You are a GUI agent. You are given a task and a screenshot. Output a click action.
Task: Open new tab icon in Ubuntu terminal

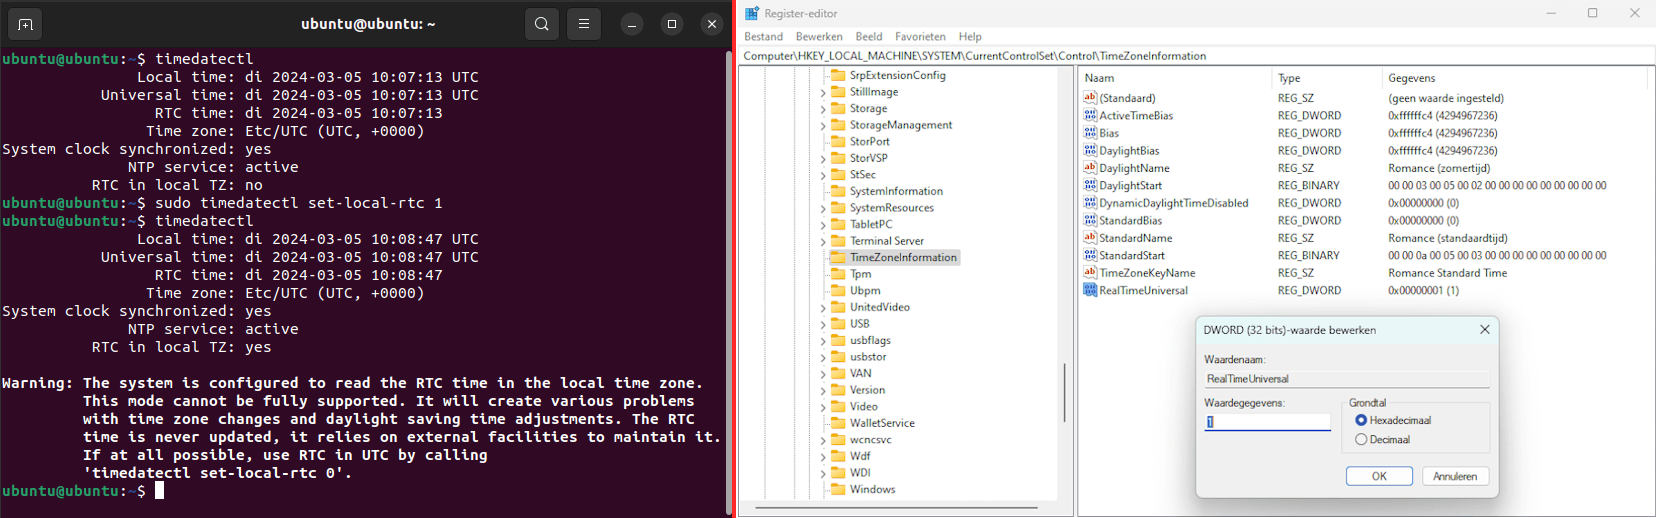[25, 24]
